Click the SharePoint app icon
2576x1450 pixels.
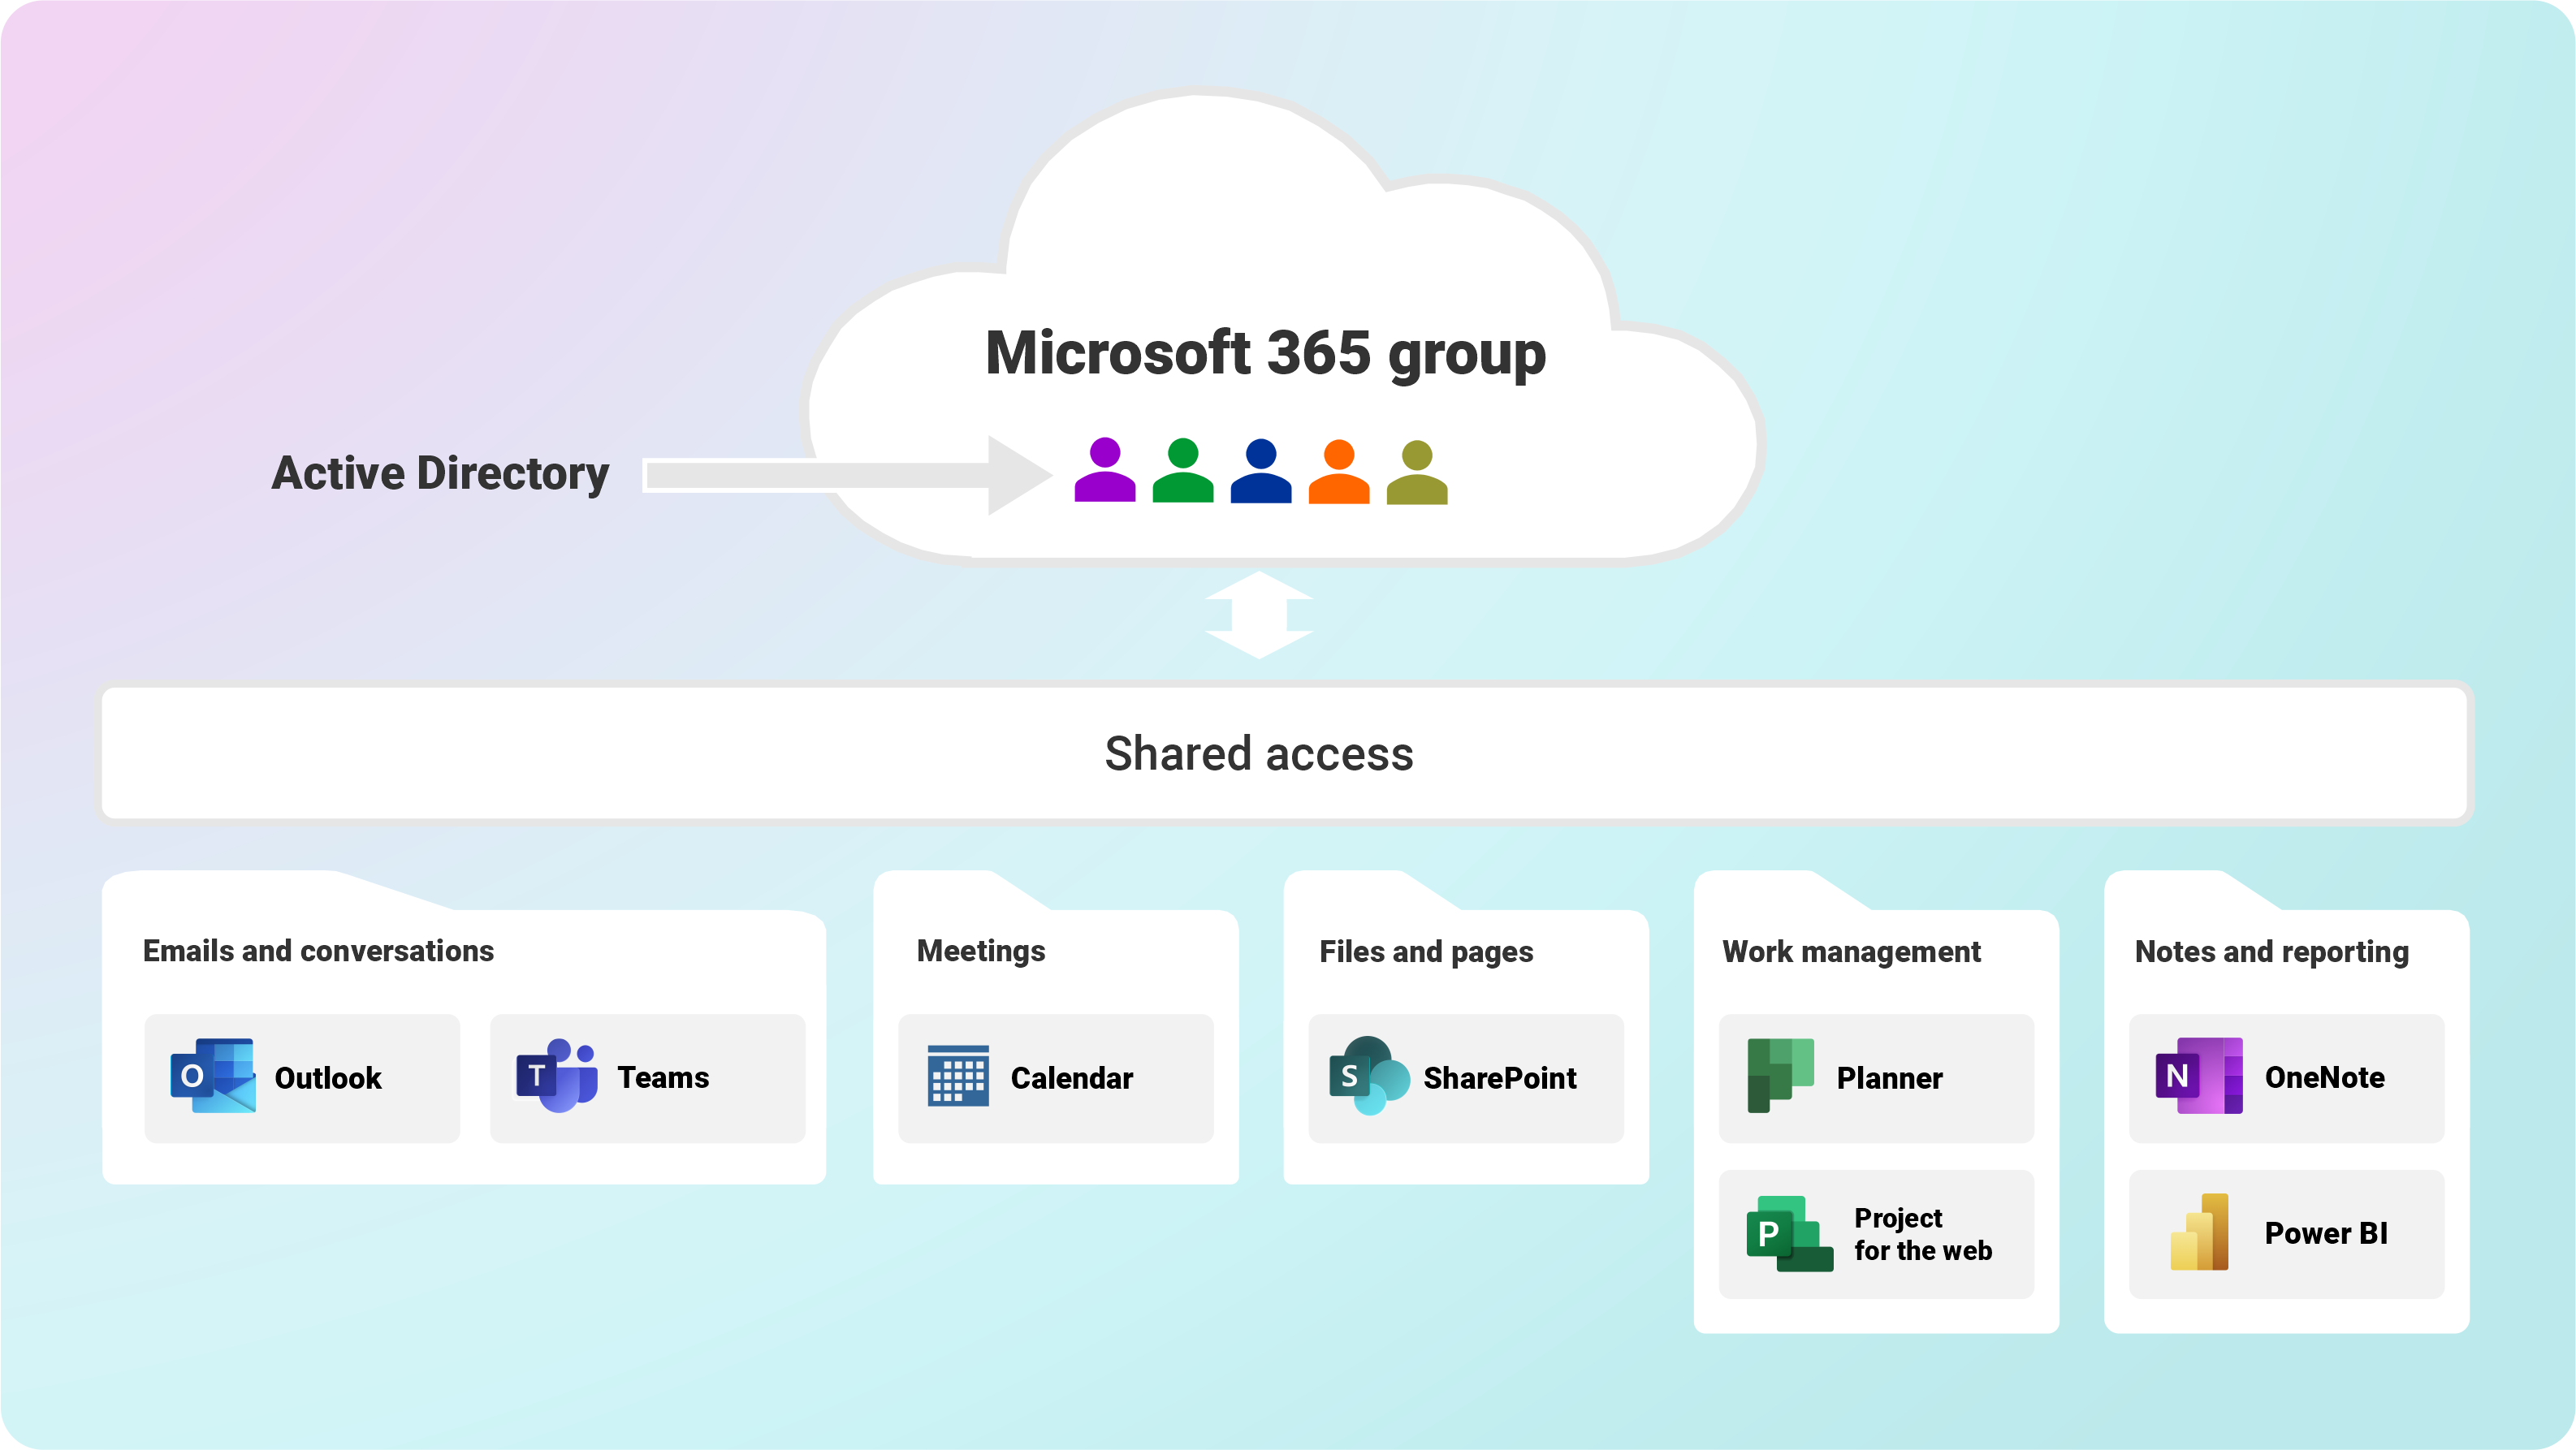(x=1369, y=1076)
